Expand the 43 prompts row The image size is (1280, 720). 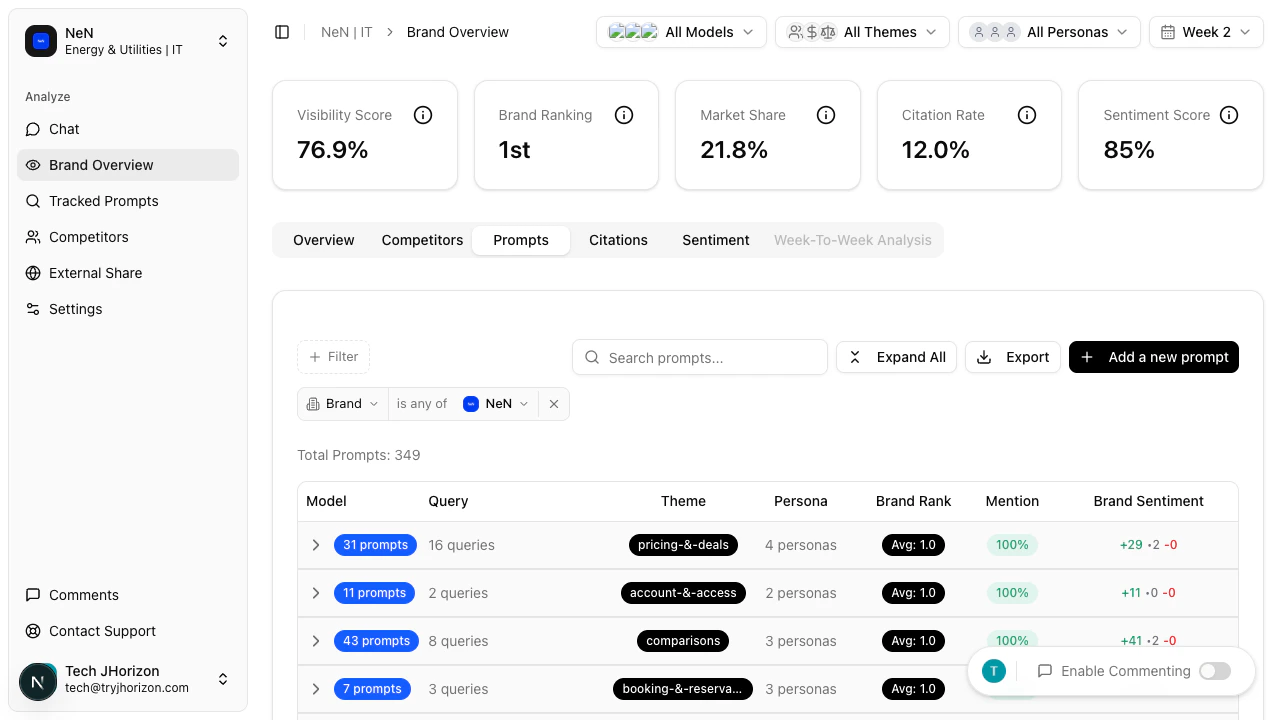click(316, 641)
